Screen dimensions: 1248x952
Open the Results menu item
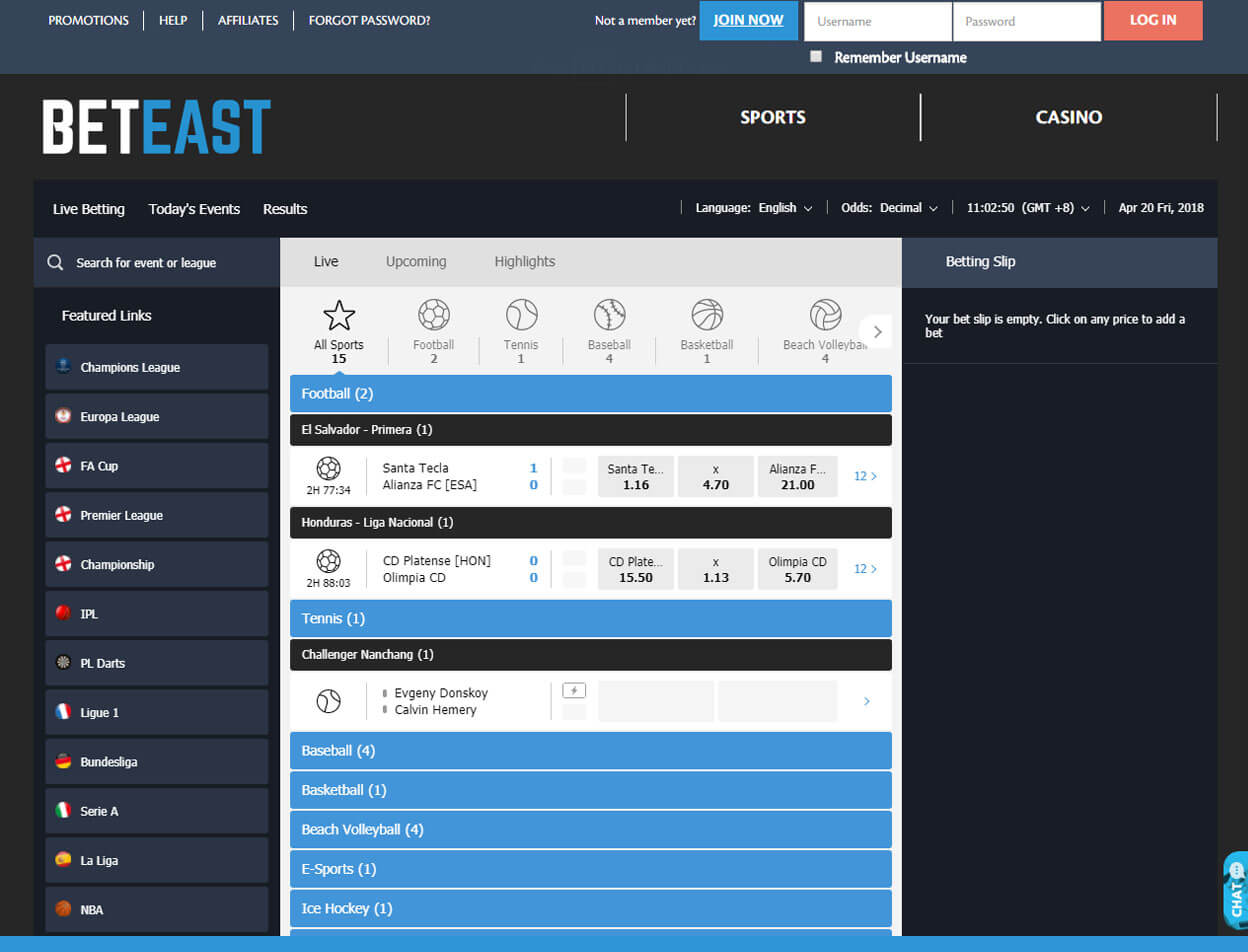(285, 209)
